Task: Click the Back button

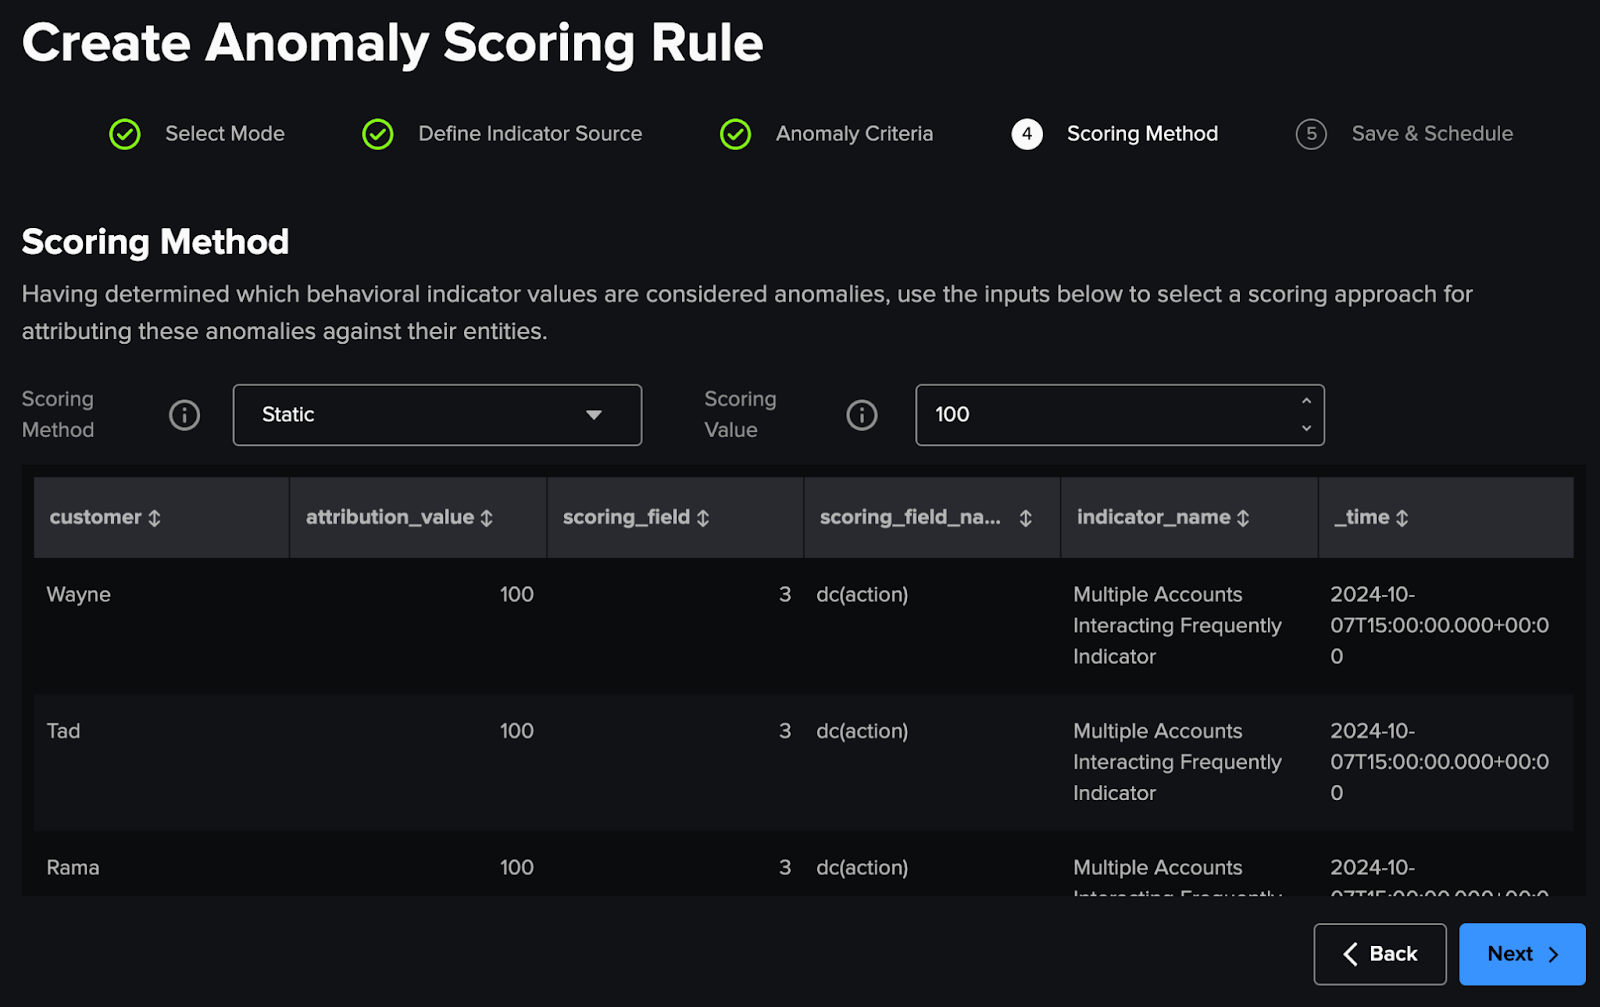Action: pyautogui.click(x=1379, y=954)
